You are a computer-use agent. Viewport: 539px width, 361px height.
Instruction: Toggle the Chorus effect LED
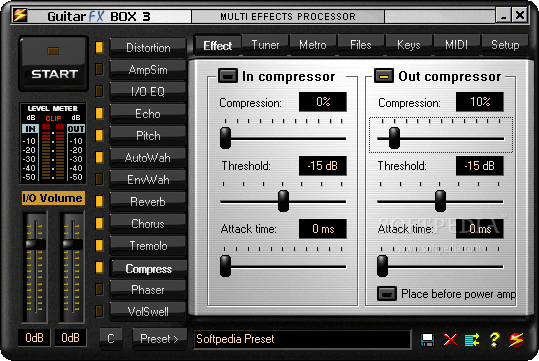coord(99,223)
